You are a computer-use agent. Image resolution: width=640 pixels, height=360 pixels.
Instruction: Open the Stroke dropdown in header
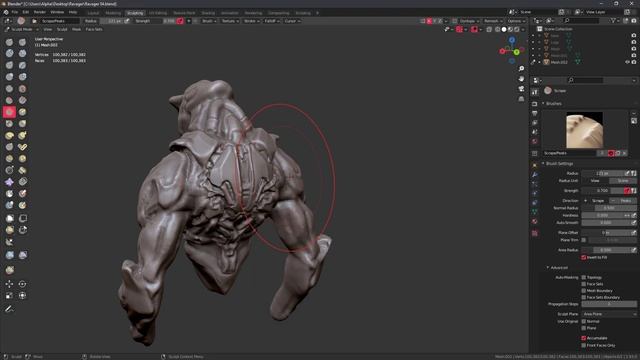click(x=251, y=21)
